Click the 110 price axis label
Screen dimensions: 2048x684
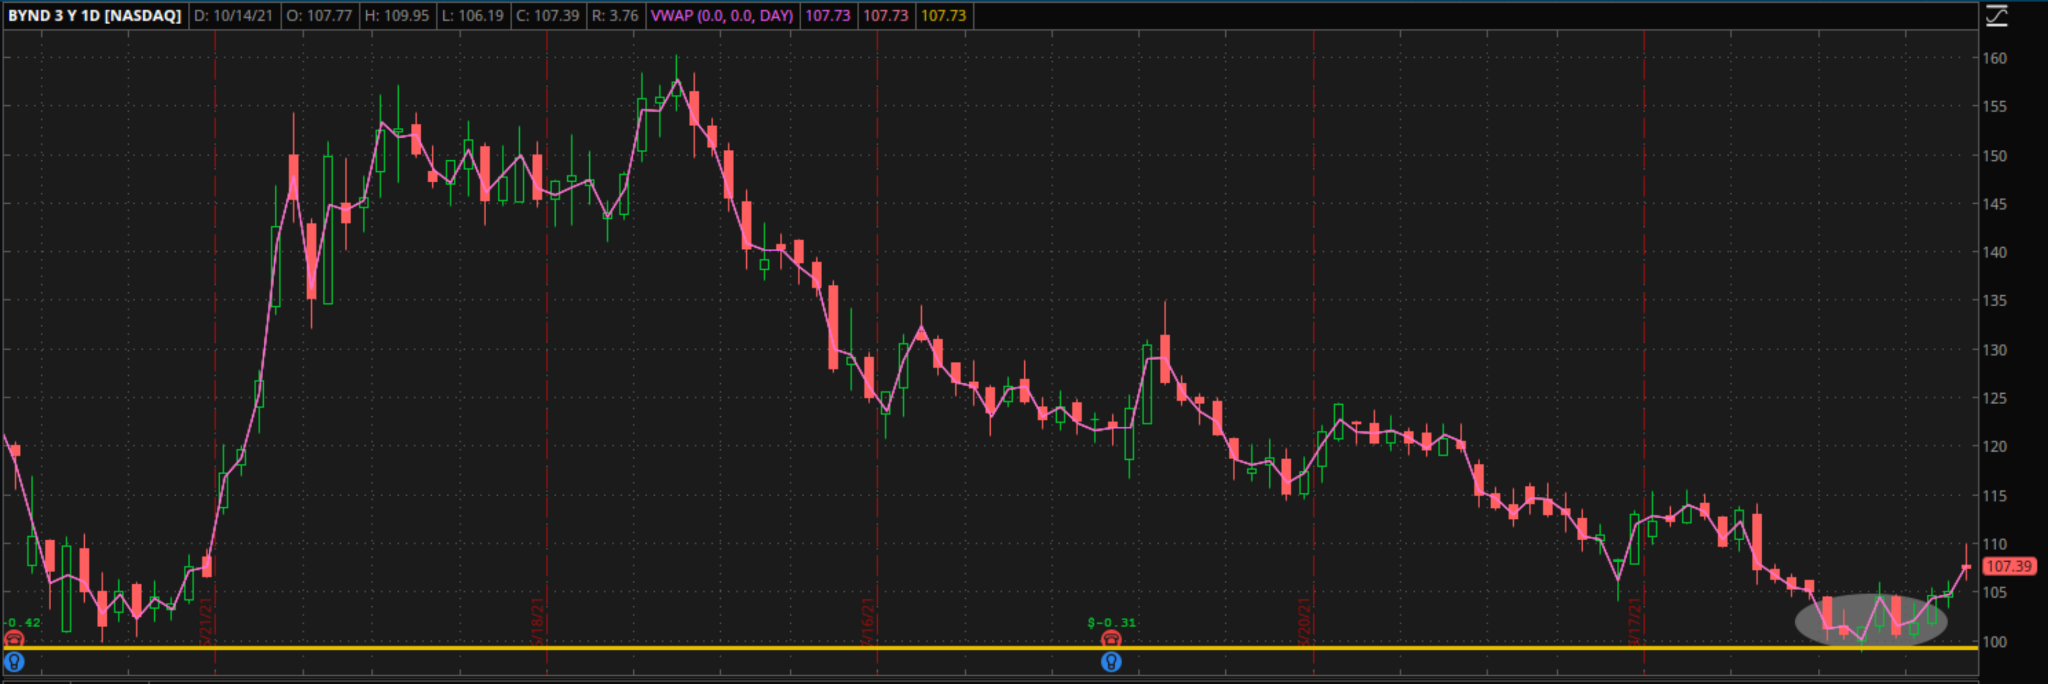[1995, 544]
